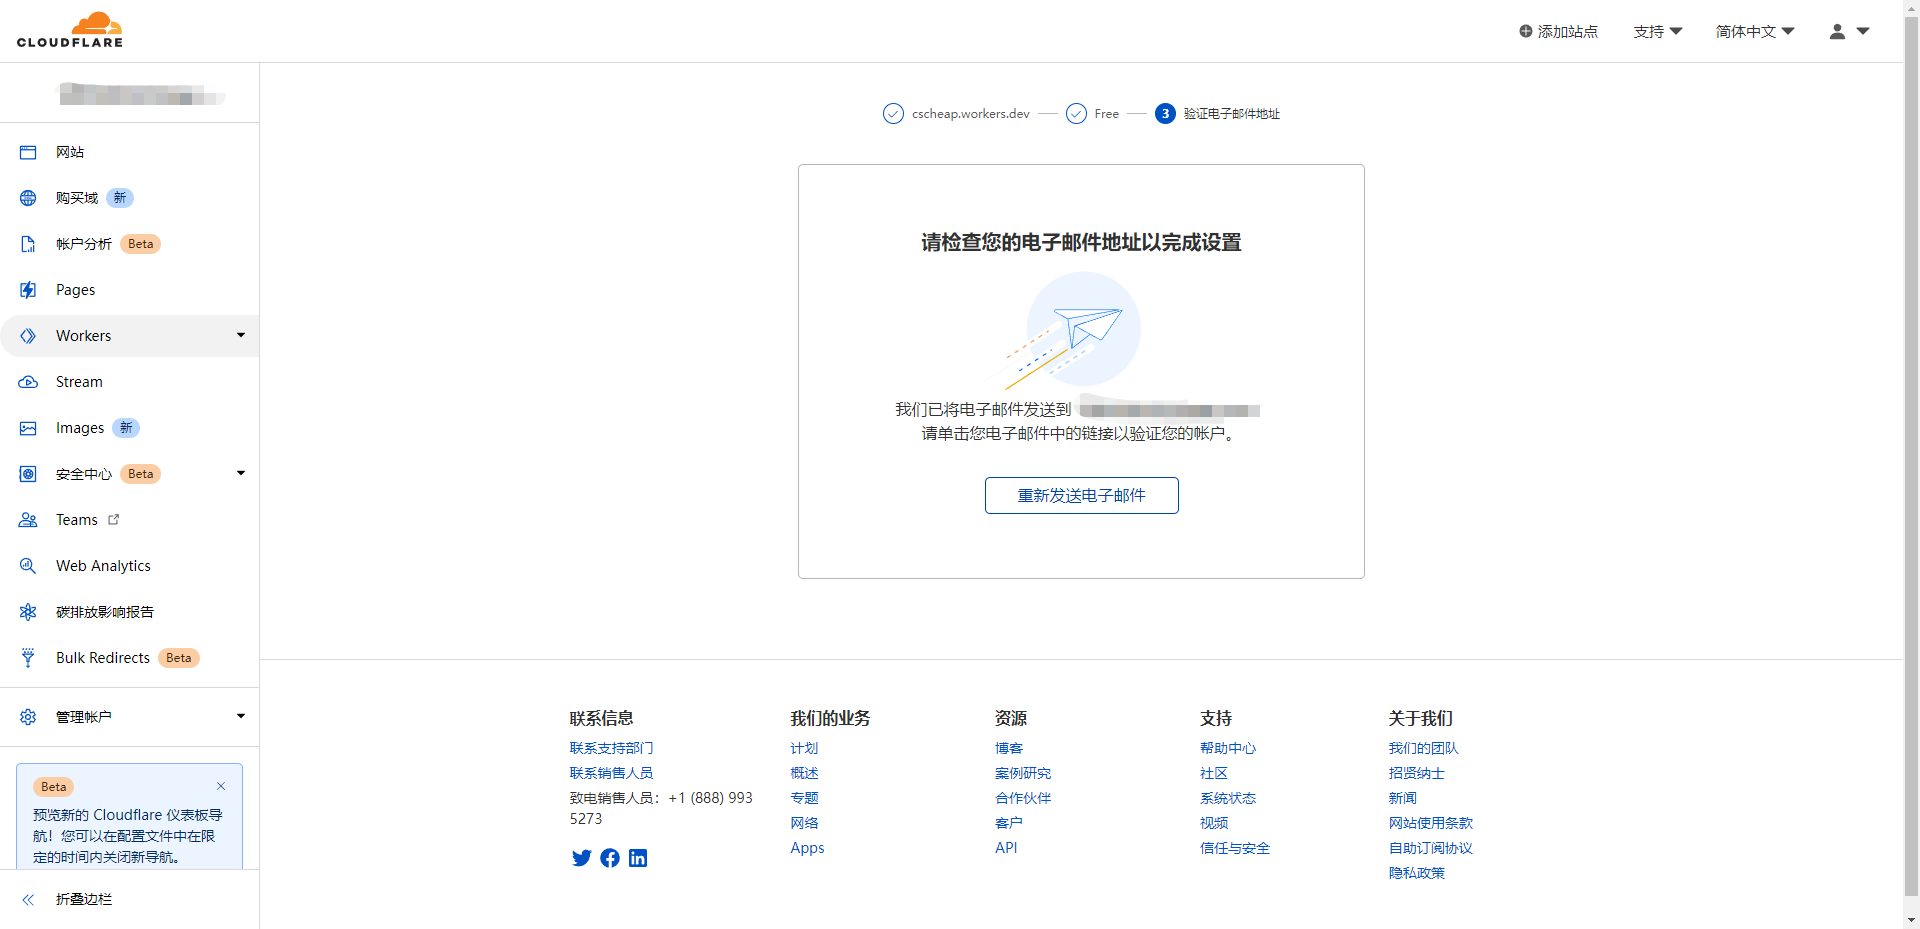Screen dimensions: 1920x929
Task: Click the Free plan step checkmark
Action: (1076, 114)
